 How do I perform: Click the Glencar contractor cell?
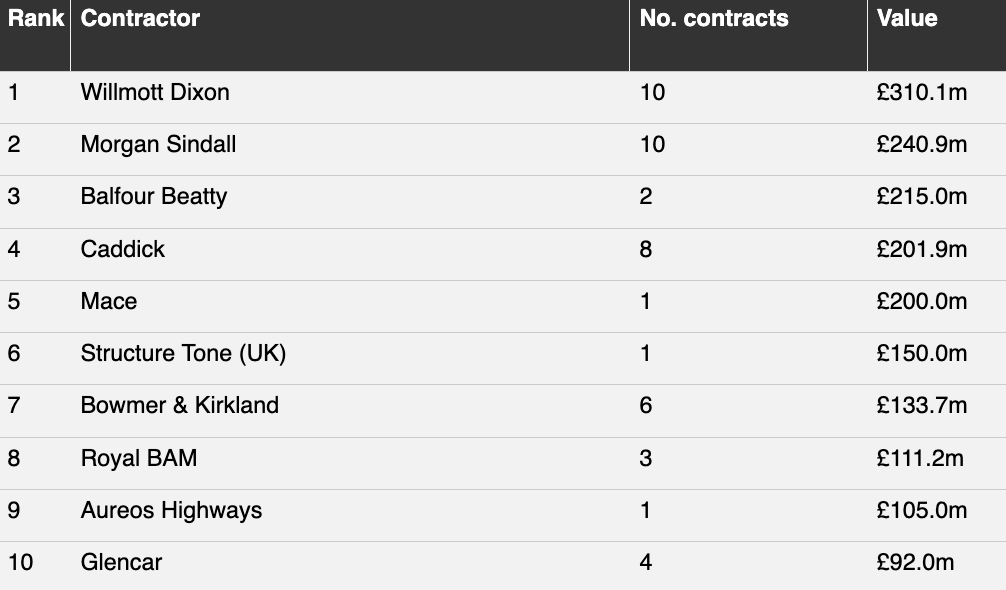click(x=121, y=563)
